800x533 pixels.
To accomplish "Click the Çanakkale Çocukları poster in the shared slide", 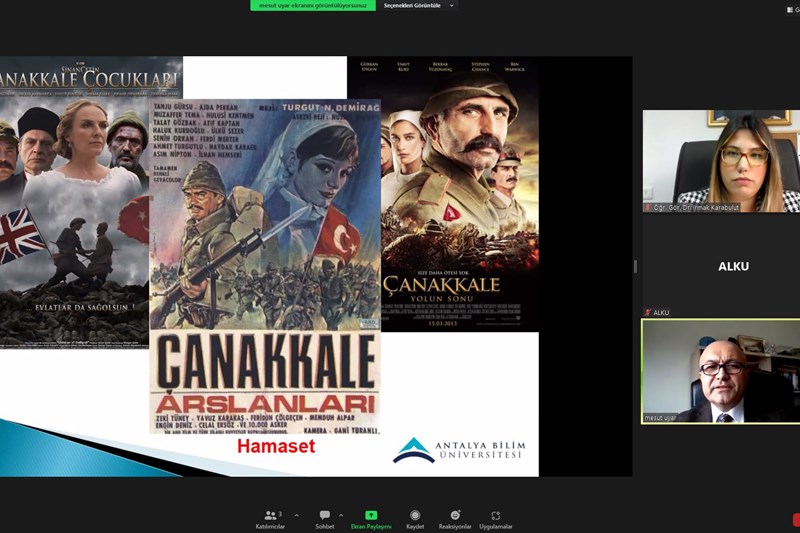I will pyautogui.click(x=74, y=202).
